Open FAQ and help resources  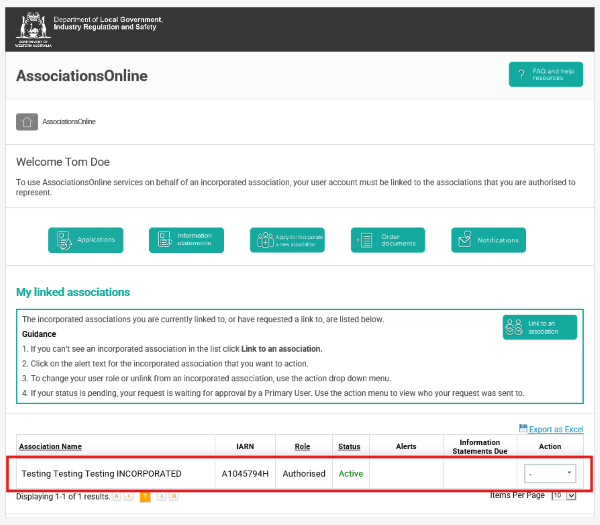coord(546,74)
